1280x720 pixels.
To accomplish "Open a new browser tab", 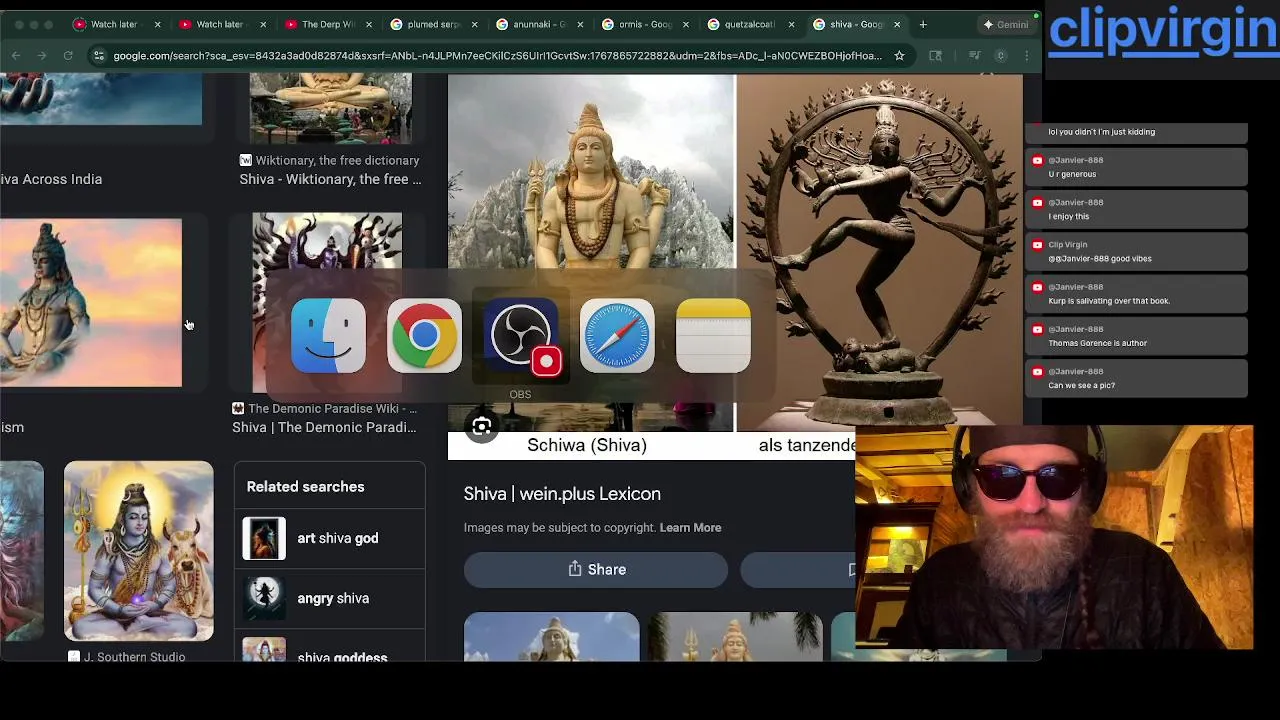I will click(923, 24).
